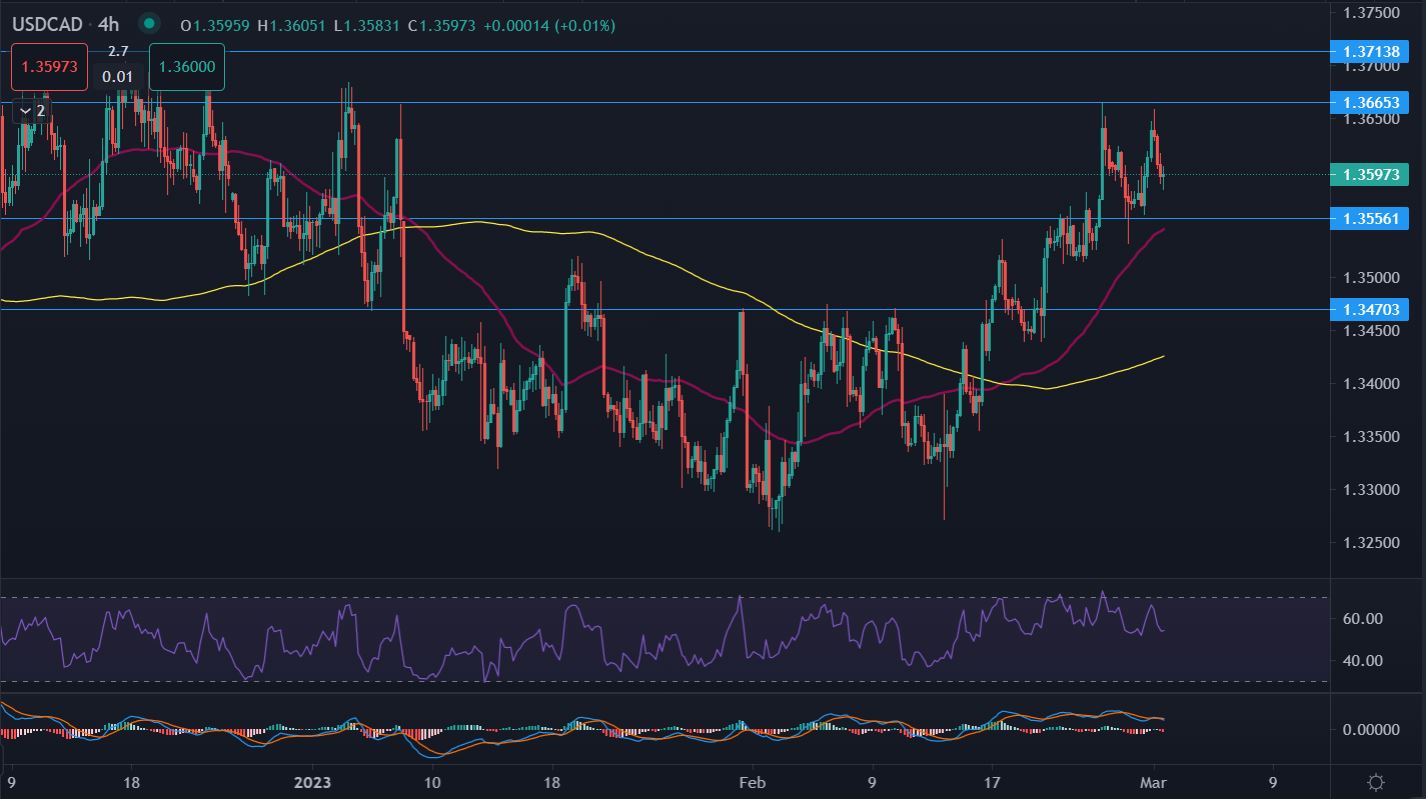Open the USDCAD symbol title
Screen dimensions: 1426x799
tap(47, 23)
